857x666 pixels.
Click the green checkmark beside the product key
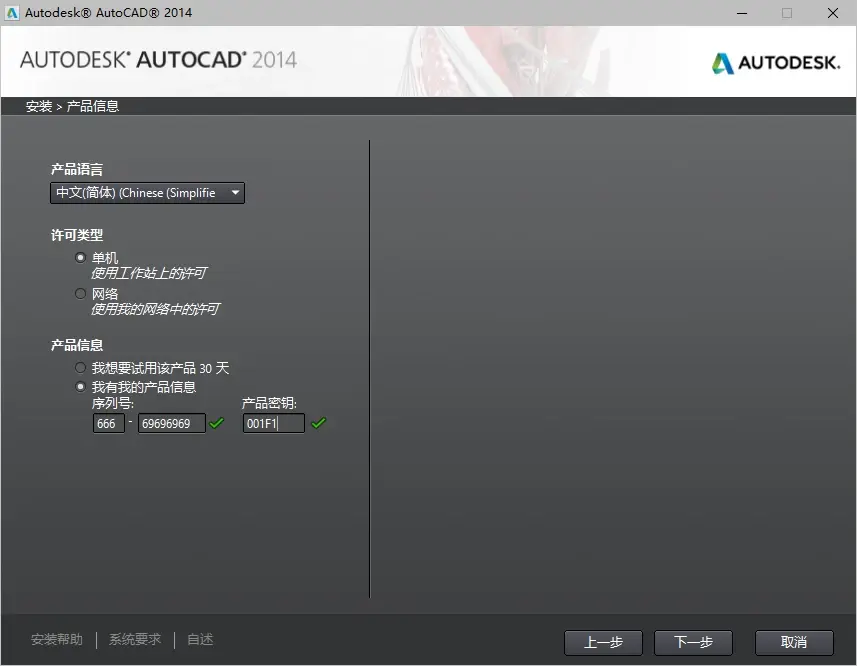pos(319,423)
